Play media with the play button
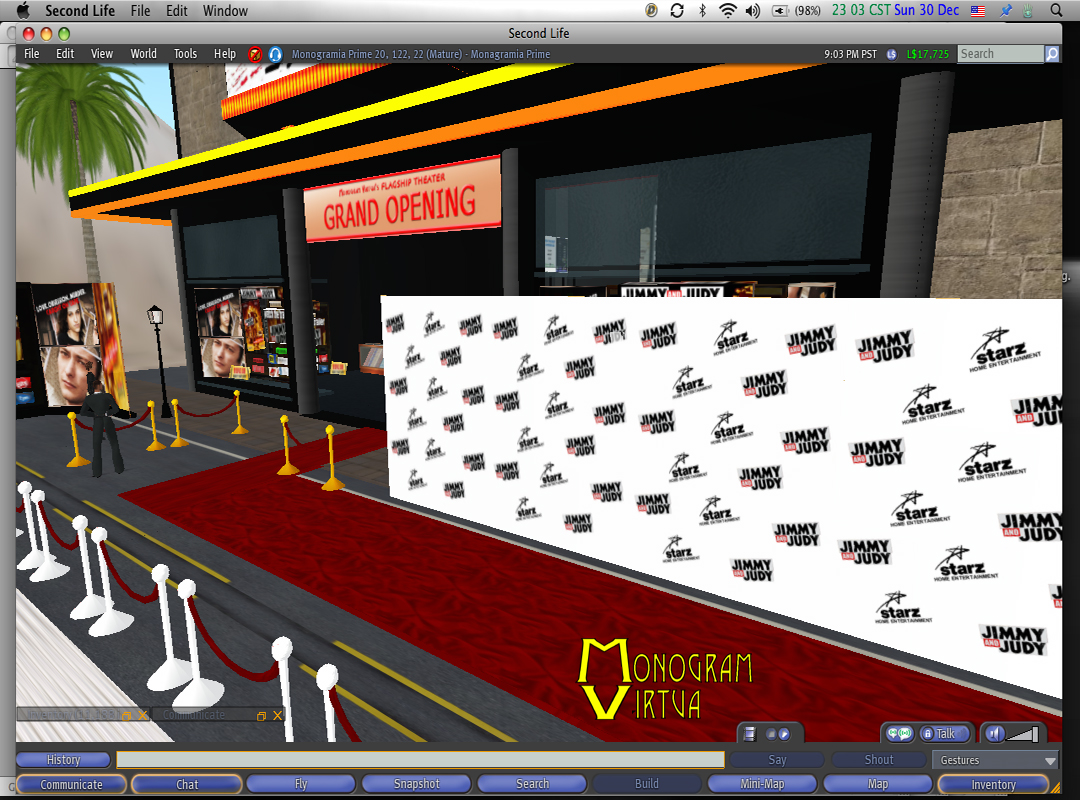1080x800 pixels. point(783,735)
